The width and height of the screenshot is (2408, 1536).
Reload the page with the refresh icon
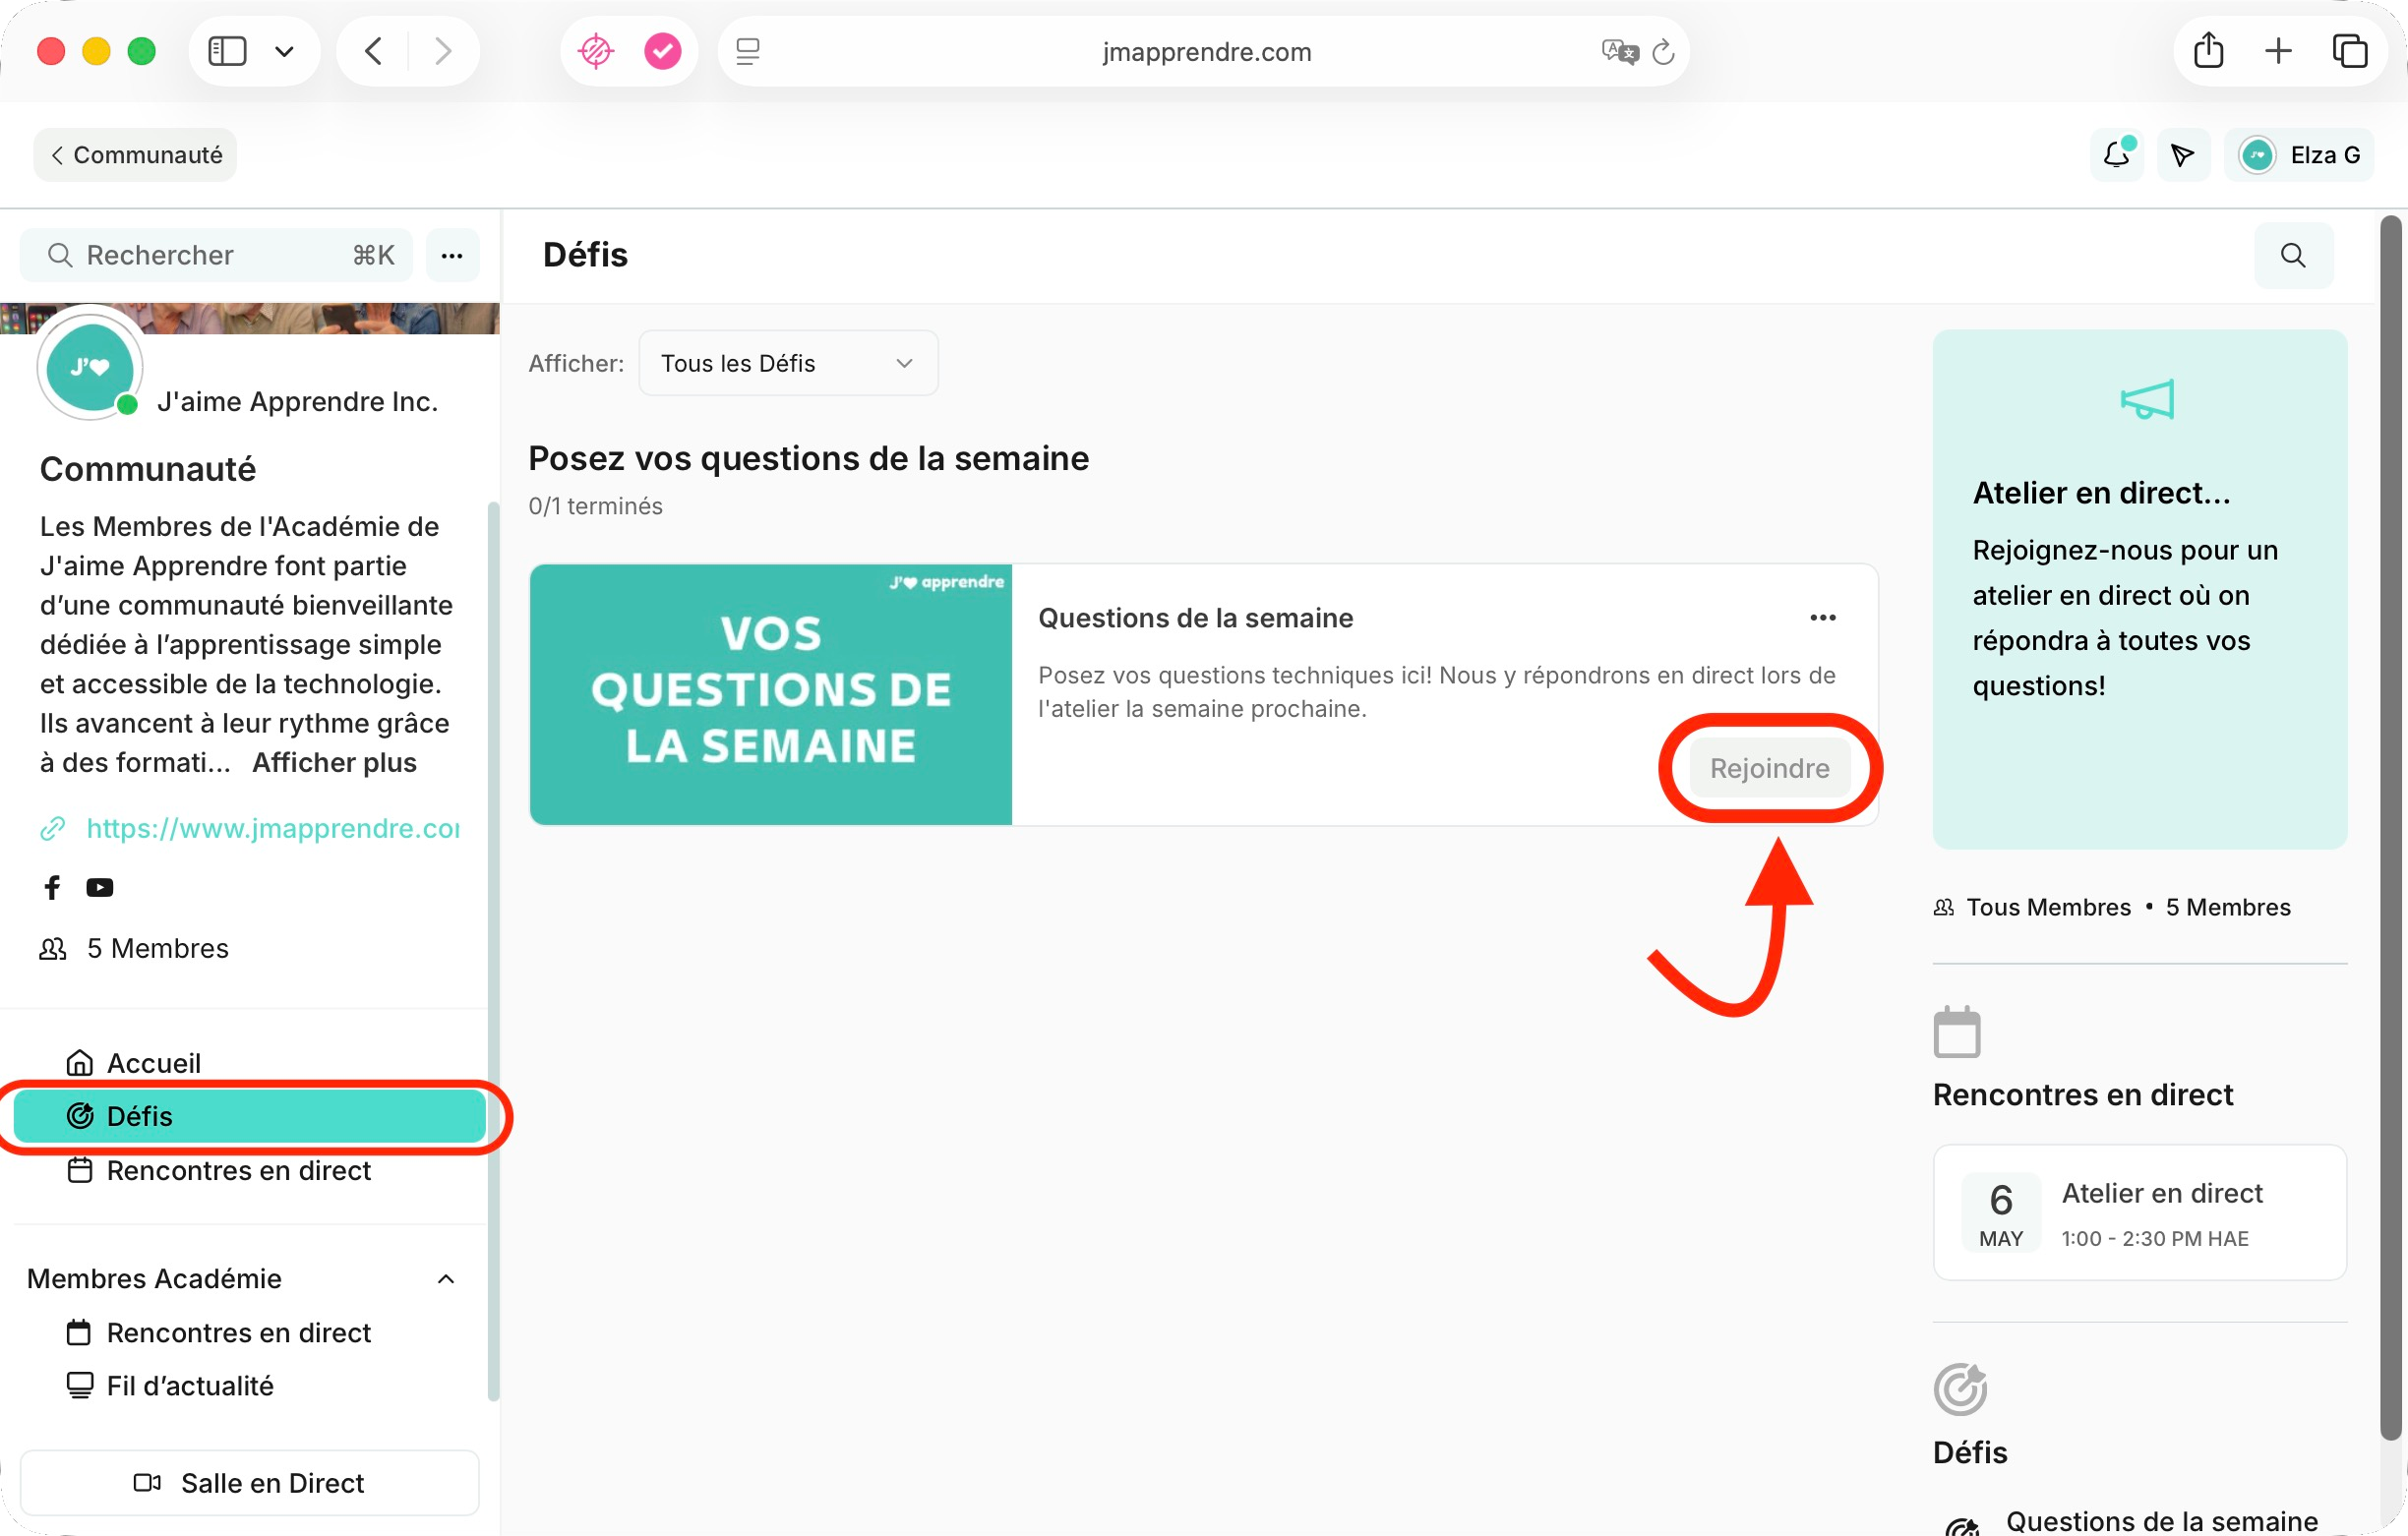(x=1663, y=51)
